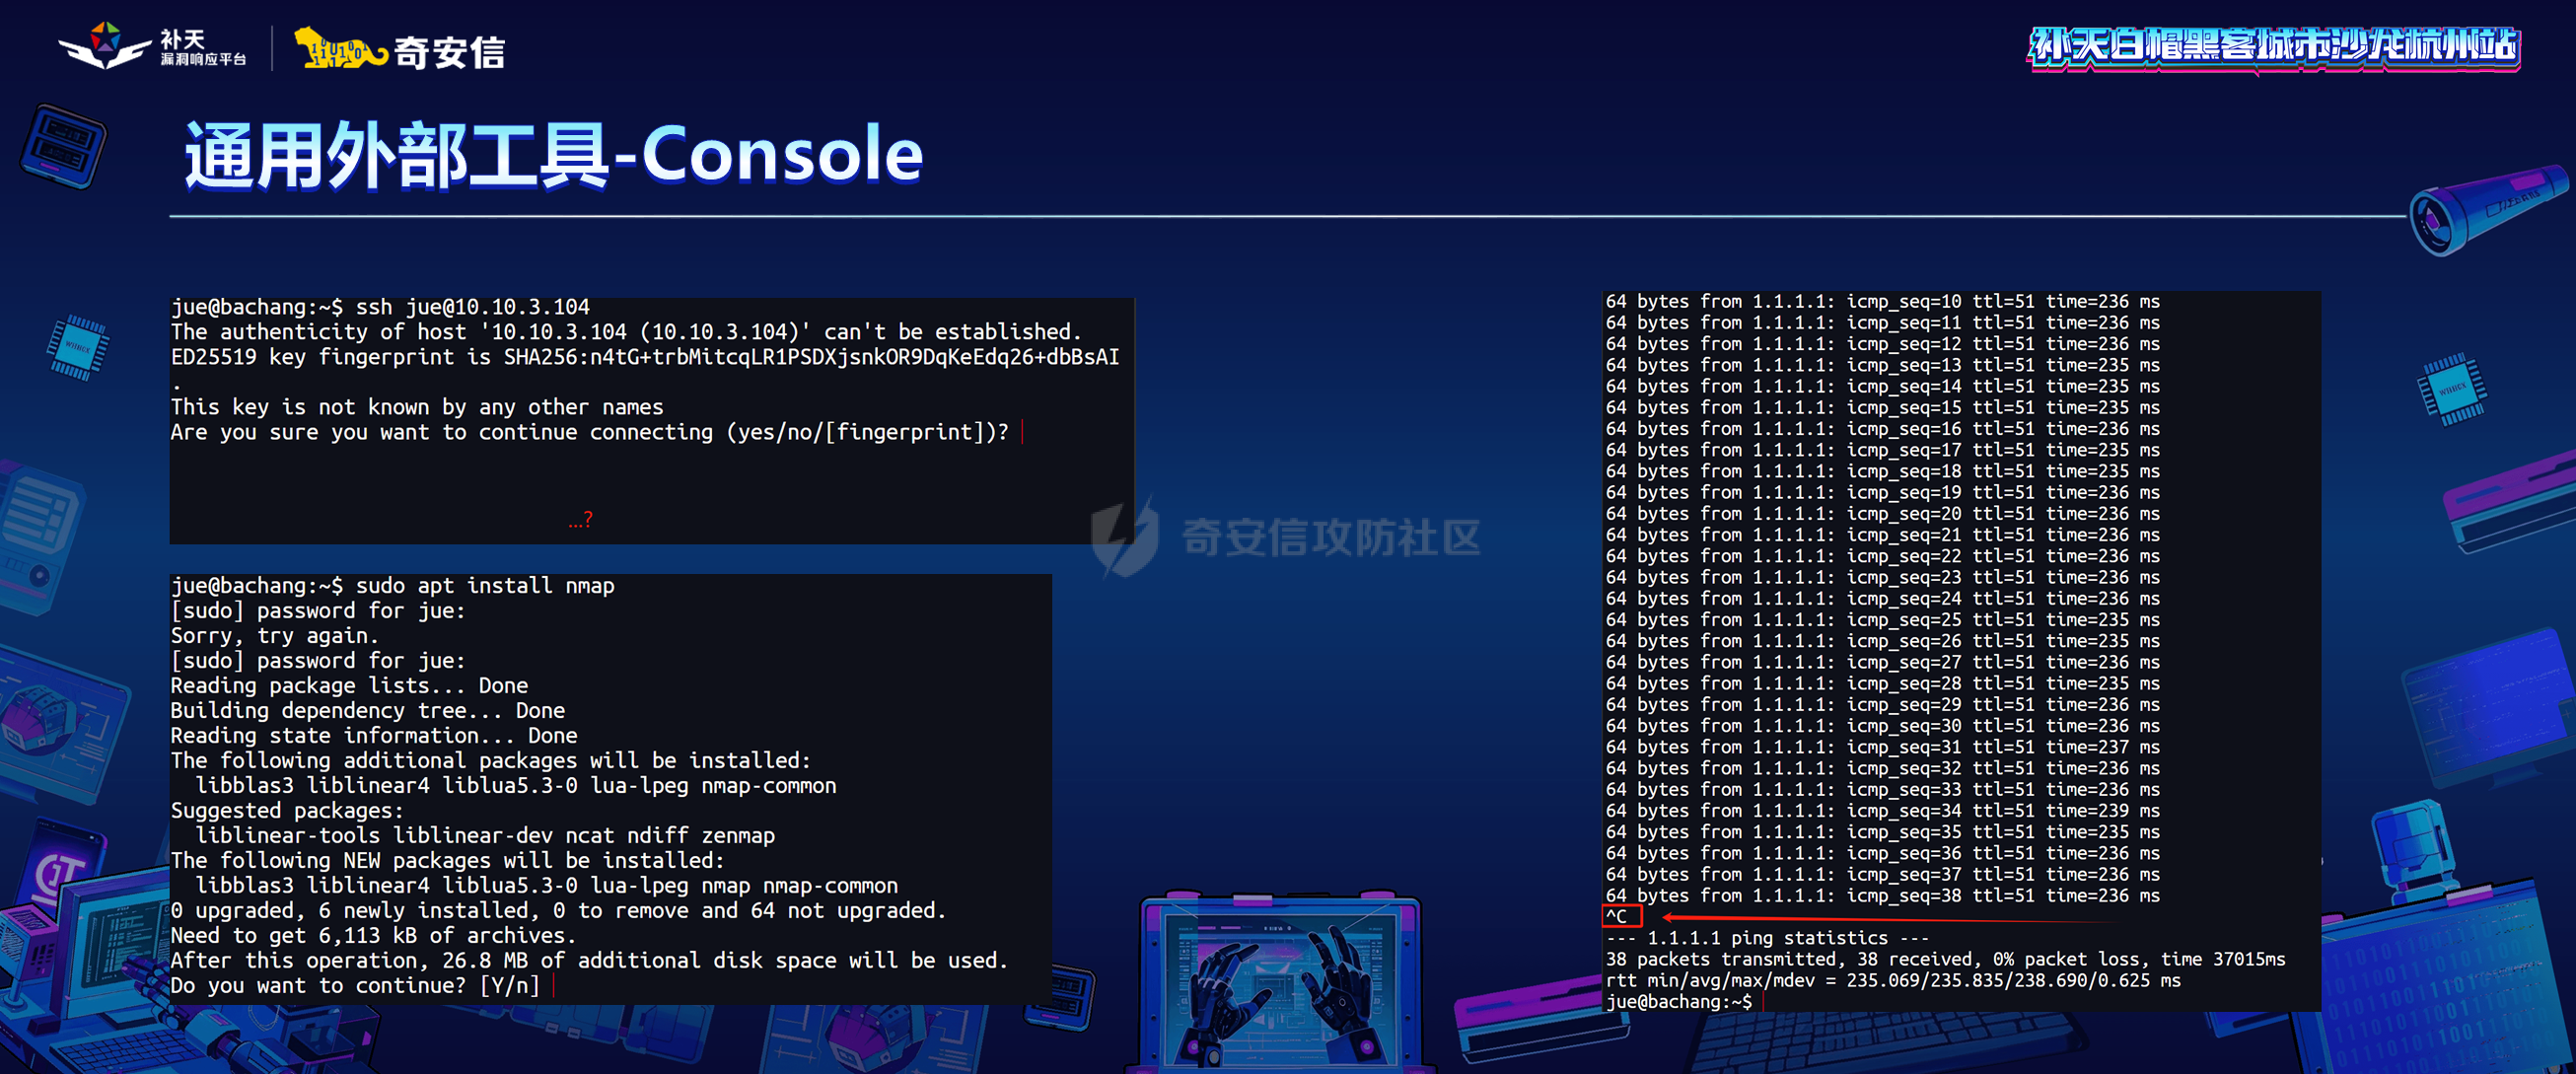Click the 'Suggested packages:' line
The width and height of the screenshot is (2576, 1074).
coord(287,811)
